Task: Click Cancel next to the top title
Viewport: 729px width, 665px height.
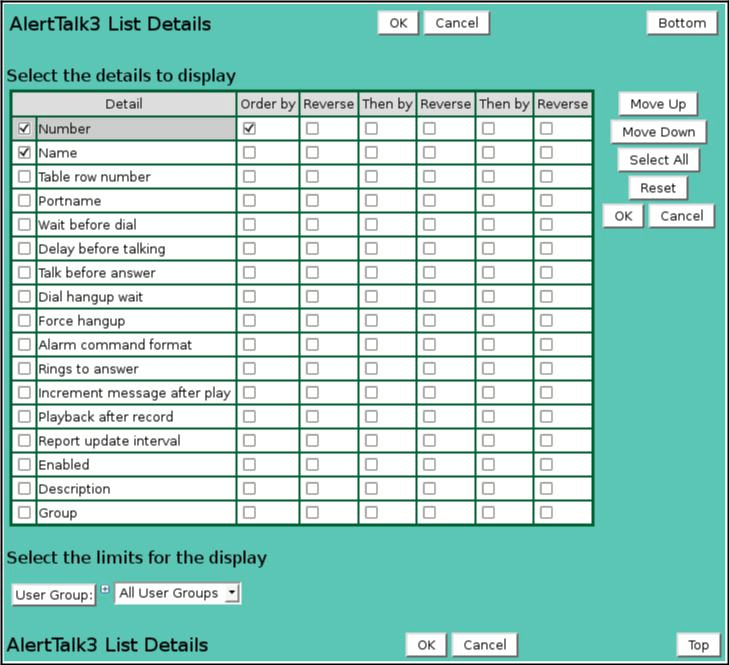Action: [x=457, y=23]
